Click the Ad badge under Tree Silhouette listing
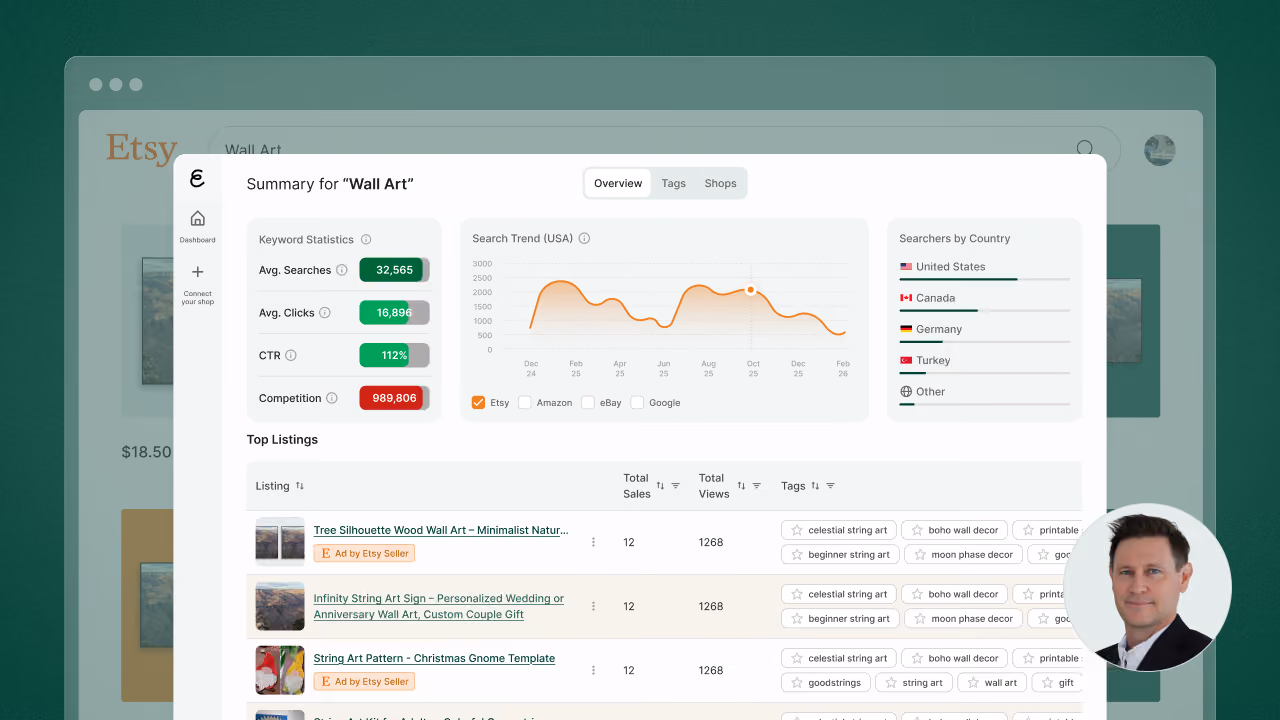The height and width of the screenshot is (720, 1280). (364, 553)
